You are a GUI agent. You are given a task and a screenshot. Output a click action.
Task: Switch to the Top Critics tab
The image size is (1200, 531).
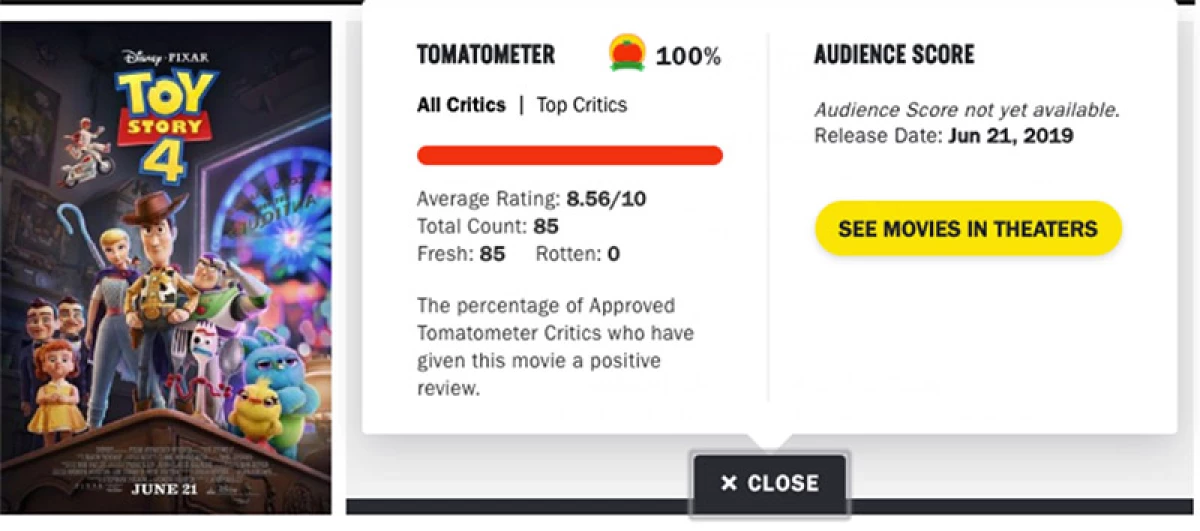(x=582, y=105)
